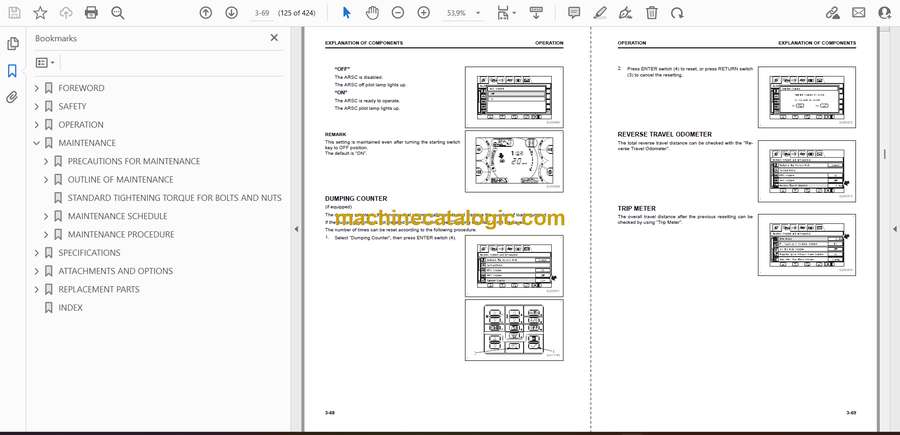900x435 pixels.
Task: Expand OUTLINE OF MAINTENANCE bookmark
Action: coord(46,180)
